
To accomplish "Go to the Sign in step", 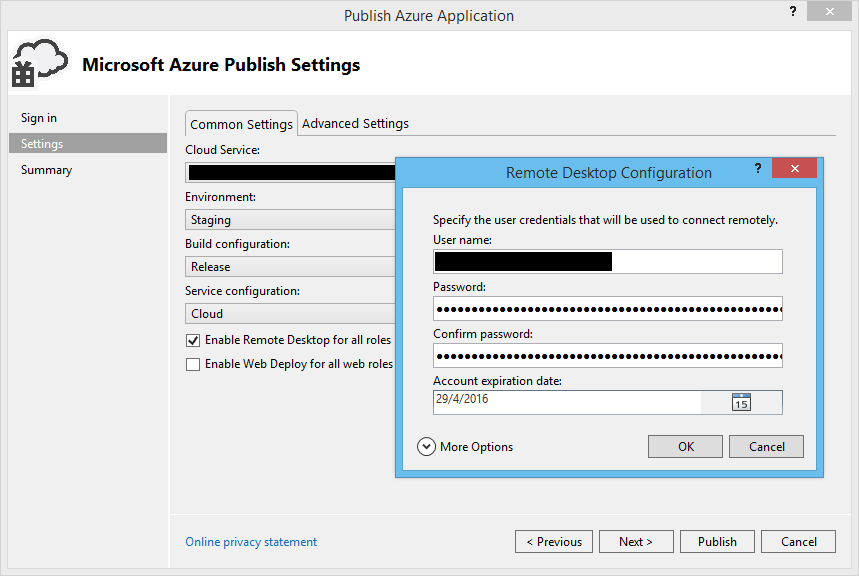I will click(x=39, y=118).
